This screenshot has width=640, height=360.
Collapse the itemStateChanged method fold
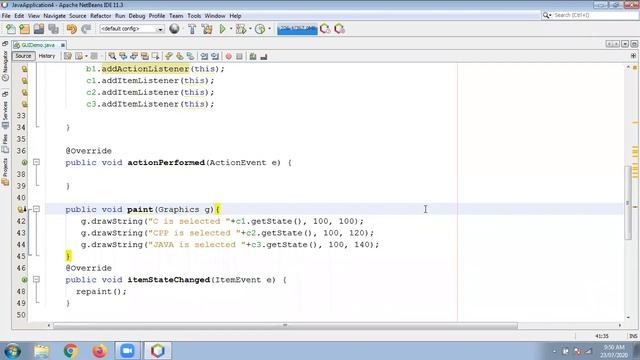36,280
